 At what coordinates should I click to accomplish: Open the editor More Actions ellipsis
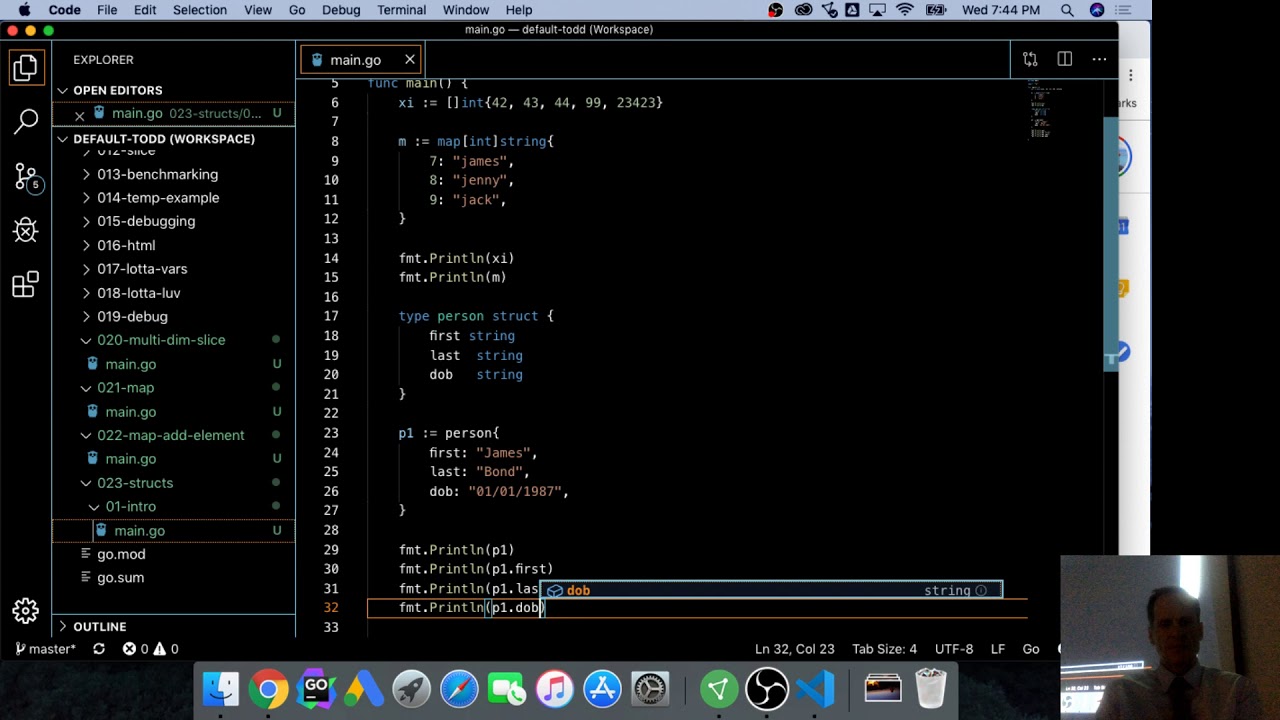1099,60
